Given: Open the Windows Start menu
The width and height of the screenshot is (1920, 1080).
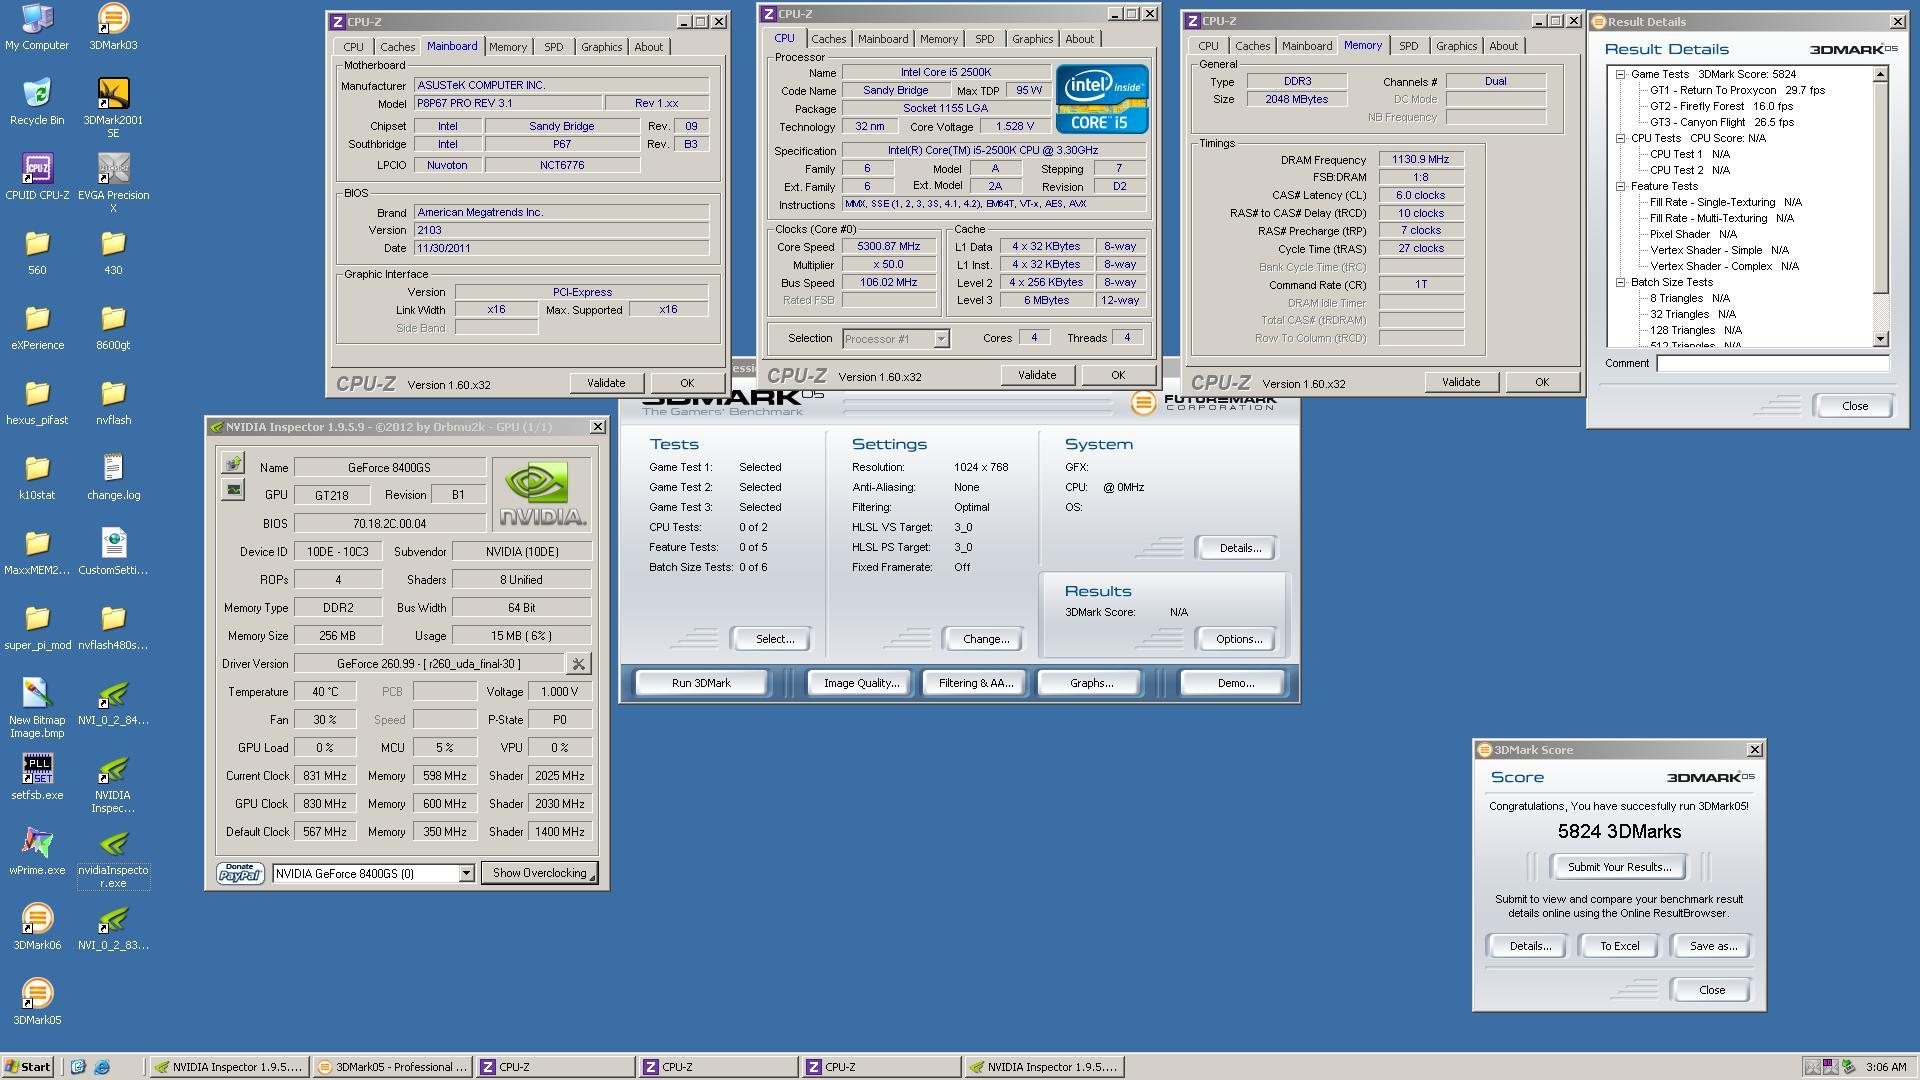Looking at the screenshot, I should pos(28,1067).
